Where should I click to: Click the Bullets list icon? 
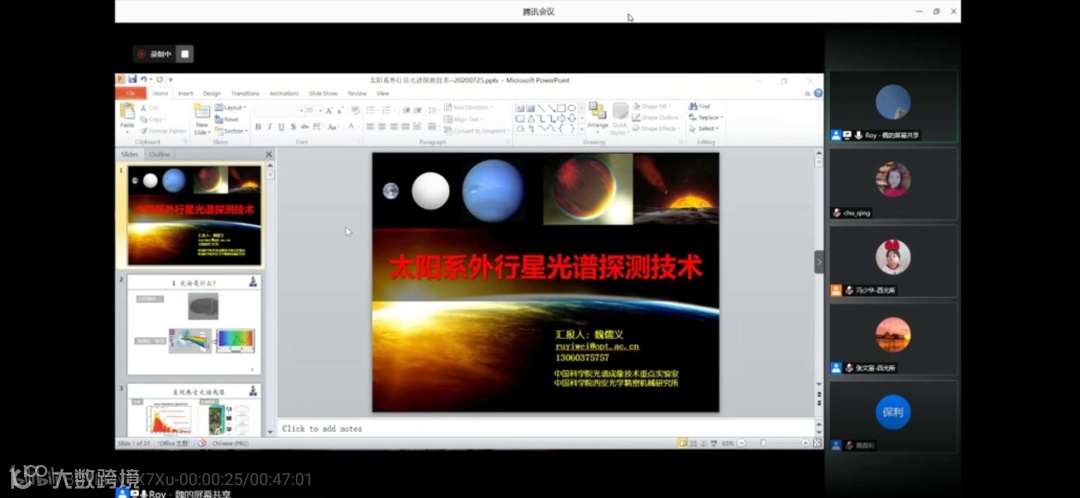pos(372,110)
